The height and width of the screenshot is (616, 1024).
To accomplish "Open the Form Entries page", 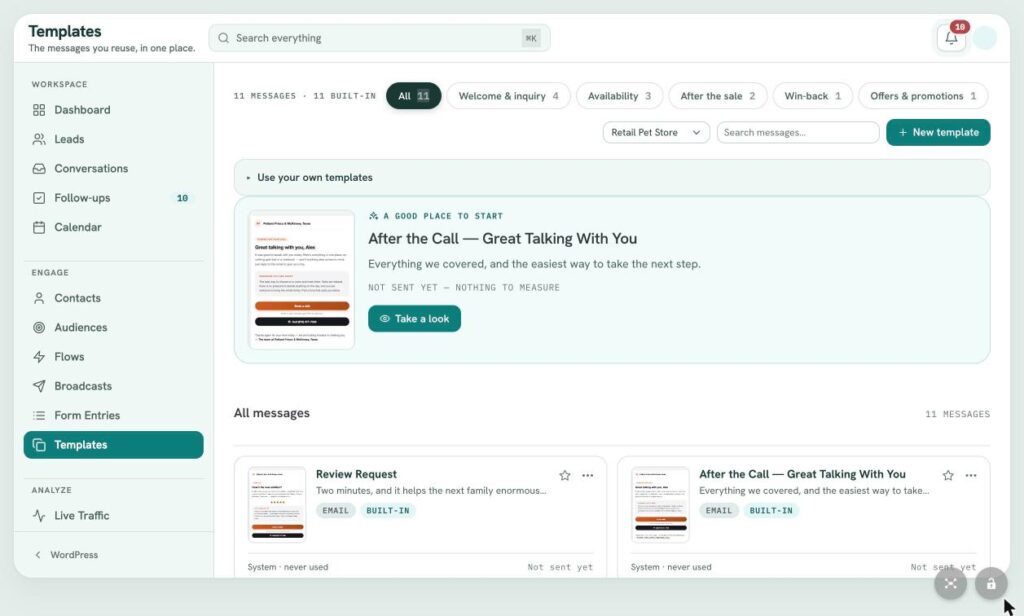I will pos(113,415).
